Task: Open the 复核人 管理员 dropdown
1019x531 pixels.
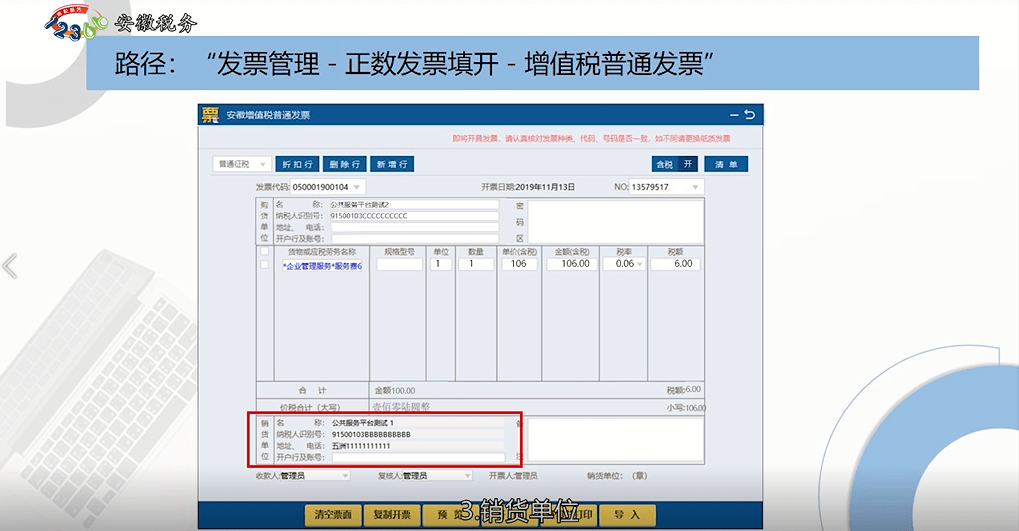Action: (x=467, y=476)
